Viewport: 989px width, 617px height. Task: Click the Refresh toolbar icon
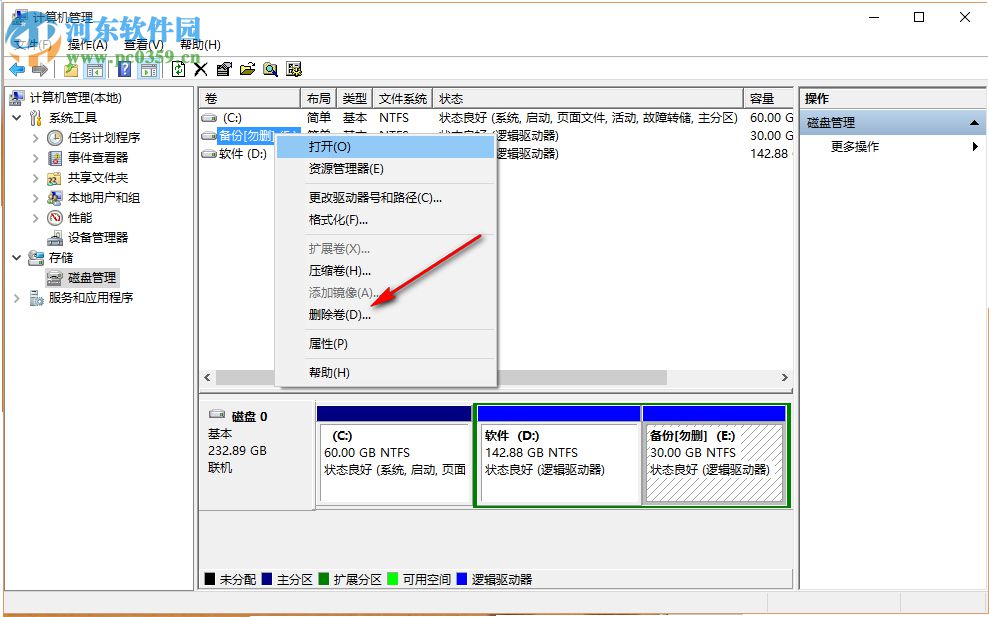tap(178, 68)
